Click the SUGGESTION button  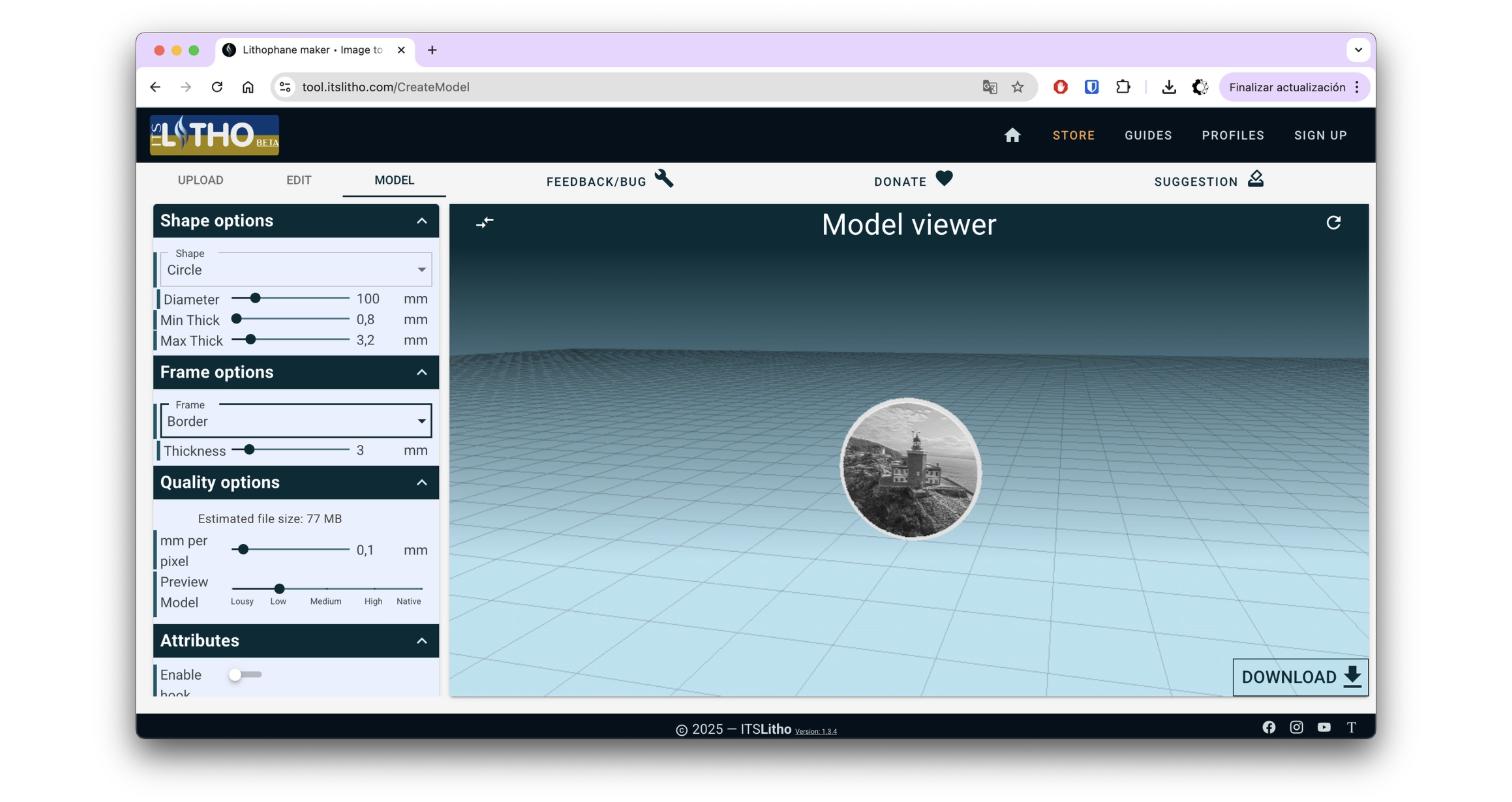[x=1209, y=180]
